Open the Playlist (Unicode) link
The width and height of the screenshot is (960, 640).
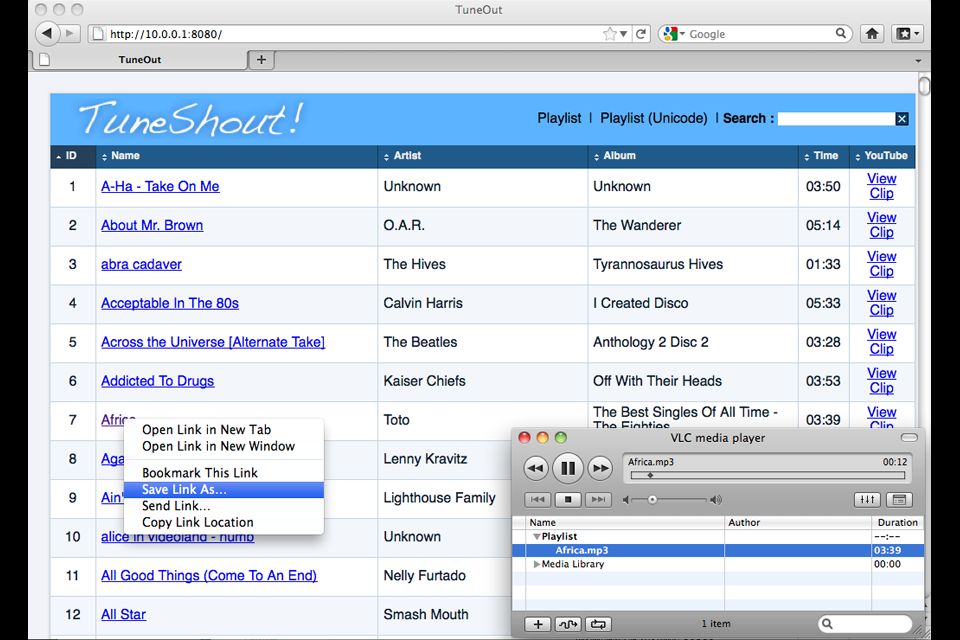[x=653, y=118]
